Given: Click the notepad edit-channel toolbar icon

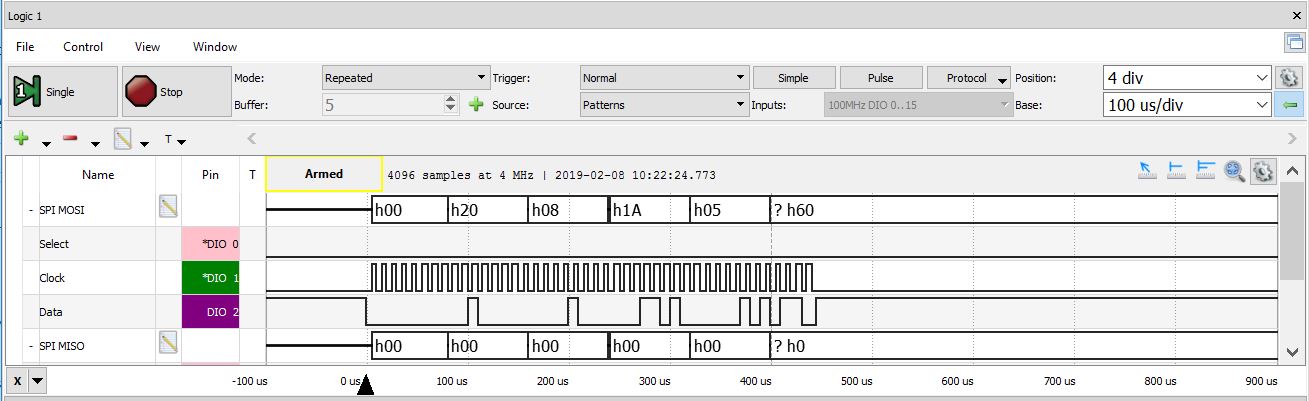Looking at the screenshot, I should tap(123, 139).
